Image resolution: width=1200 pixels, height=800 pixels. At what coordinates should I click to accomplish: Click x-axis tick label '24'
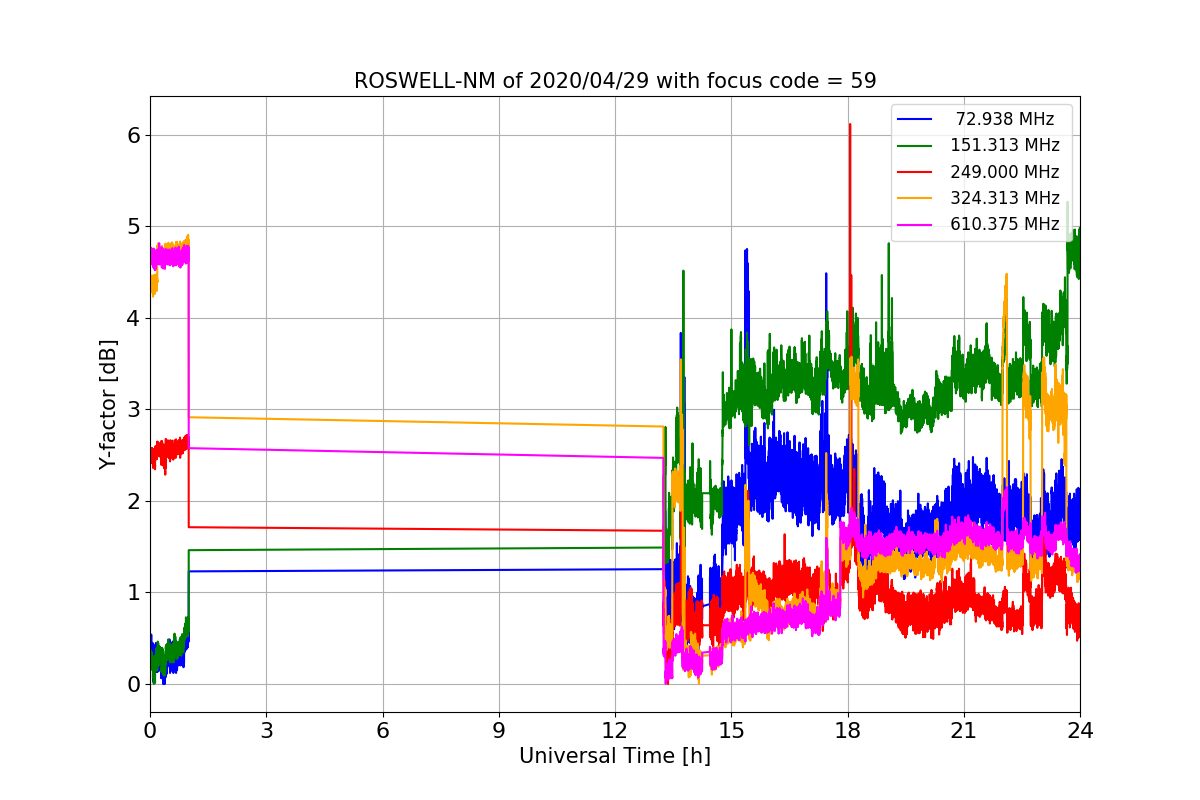coord(1080,731)
